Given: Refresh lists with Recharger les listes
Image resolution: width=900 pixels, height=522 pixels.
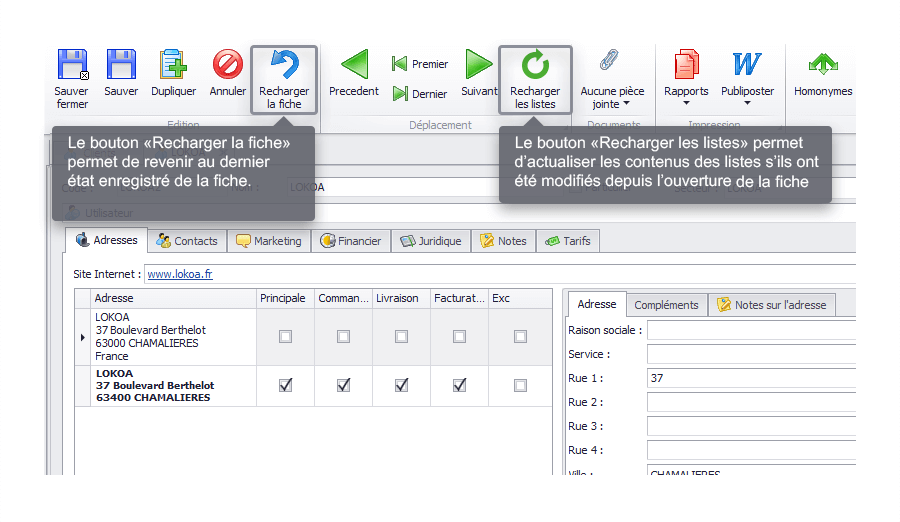Looking at the screenshot, I should pos(535,80).
